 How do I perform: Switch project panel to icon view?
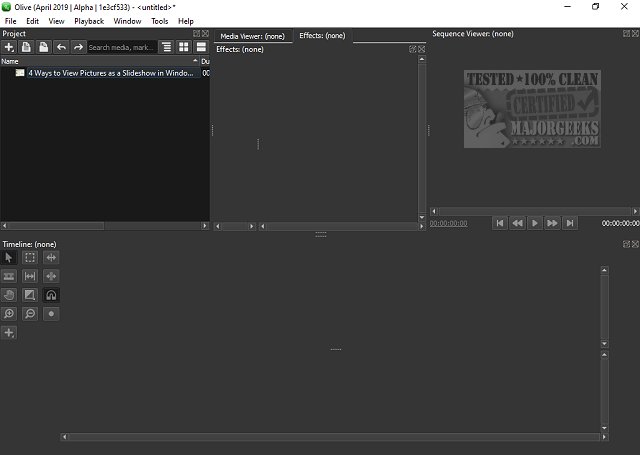click(184, 47)
